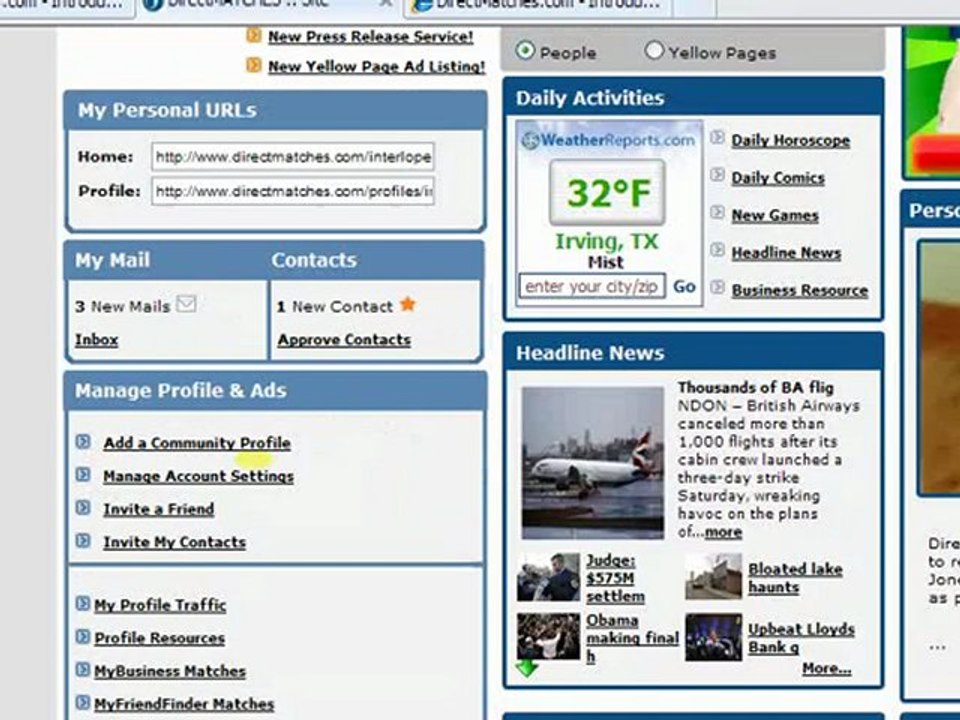This screenshot has width=960, height=720.
Task: Open the Daily Horoscope link
Action: pos(790,140)
